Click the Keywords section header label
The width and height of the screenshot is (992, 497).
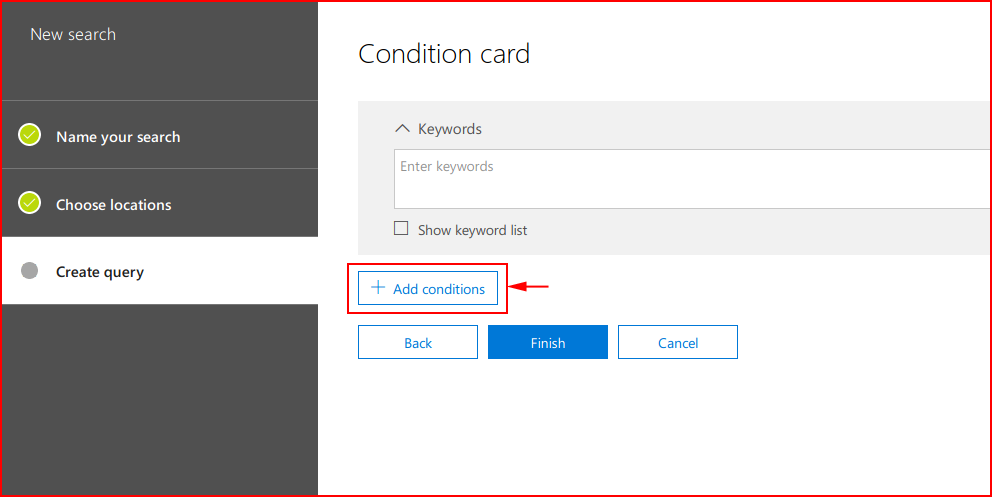(450, 129)
